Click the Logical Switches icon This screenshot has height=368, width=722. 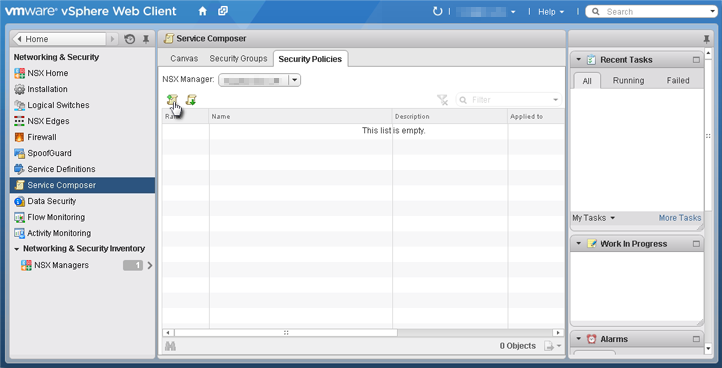[x=19, y=105]
